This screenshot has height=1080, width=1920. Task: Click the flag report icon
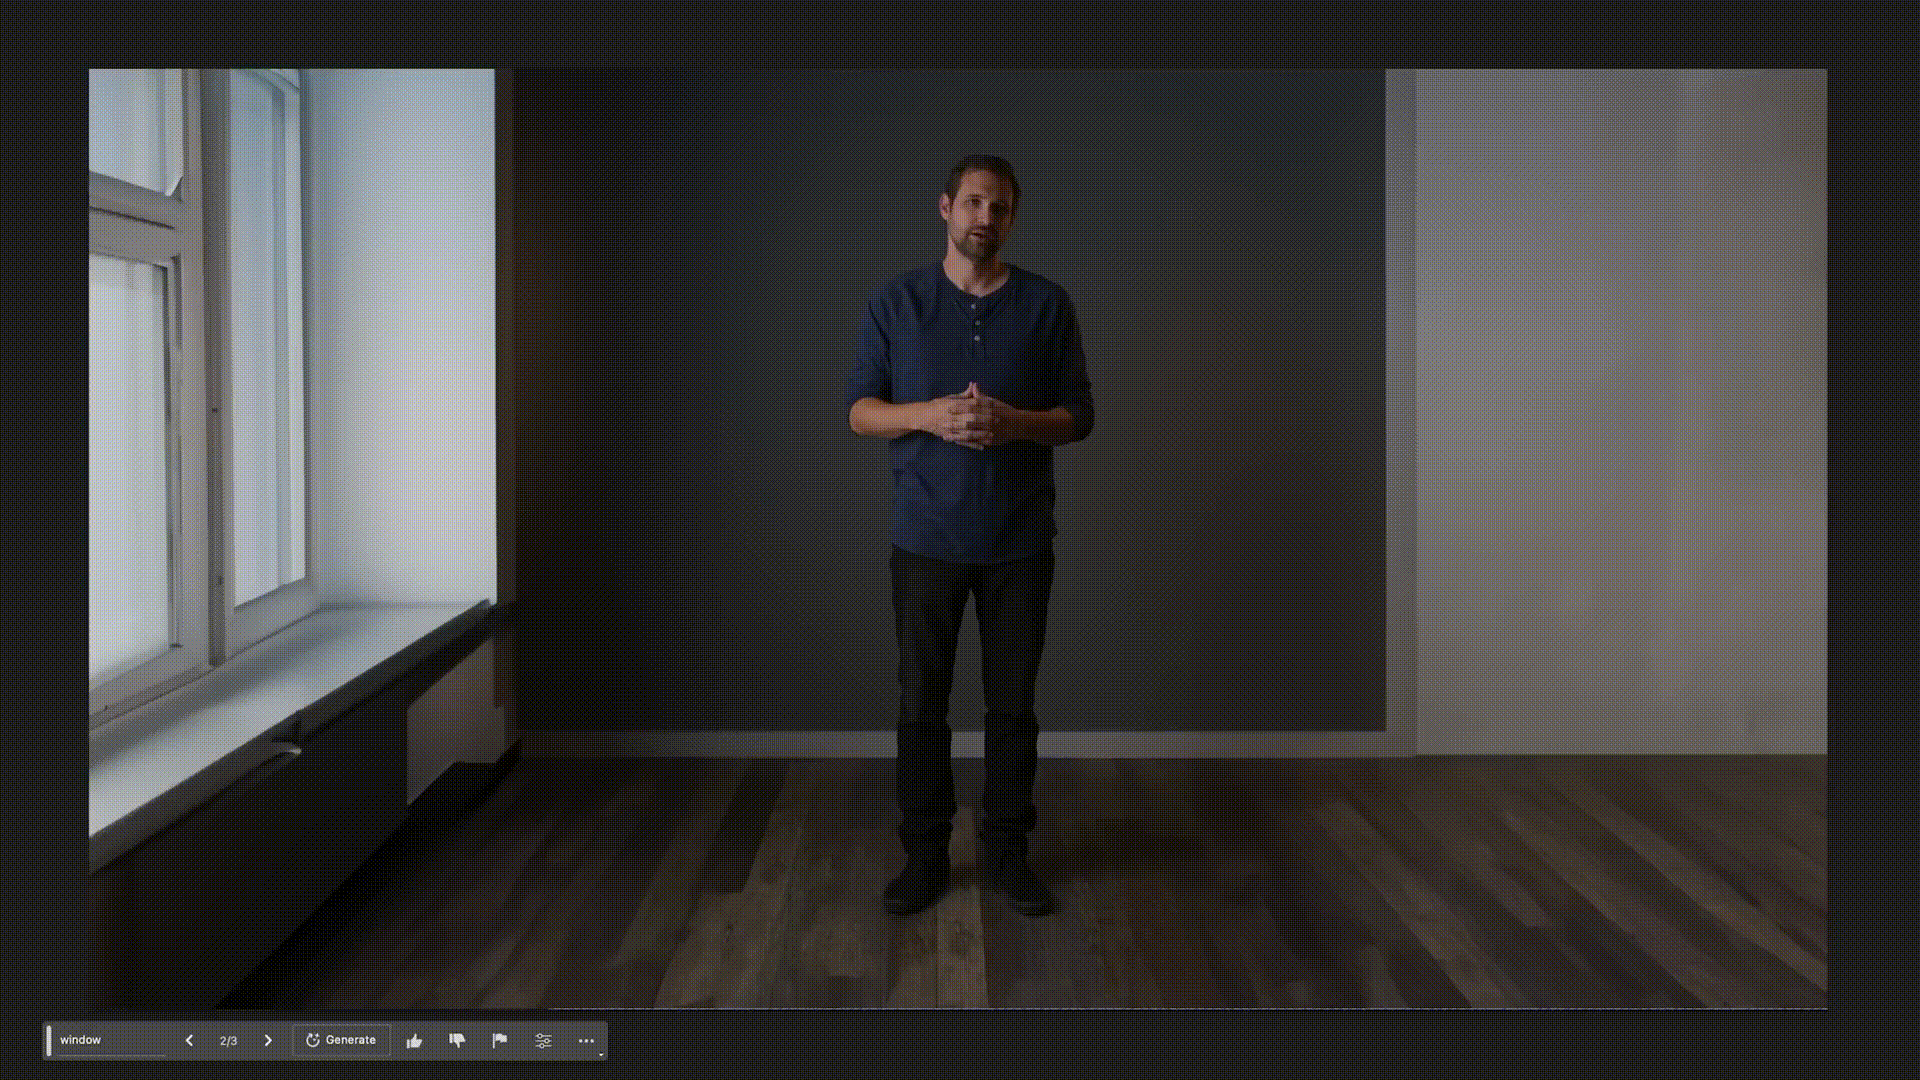click(x=500, y=1041)
